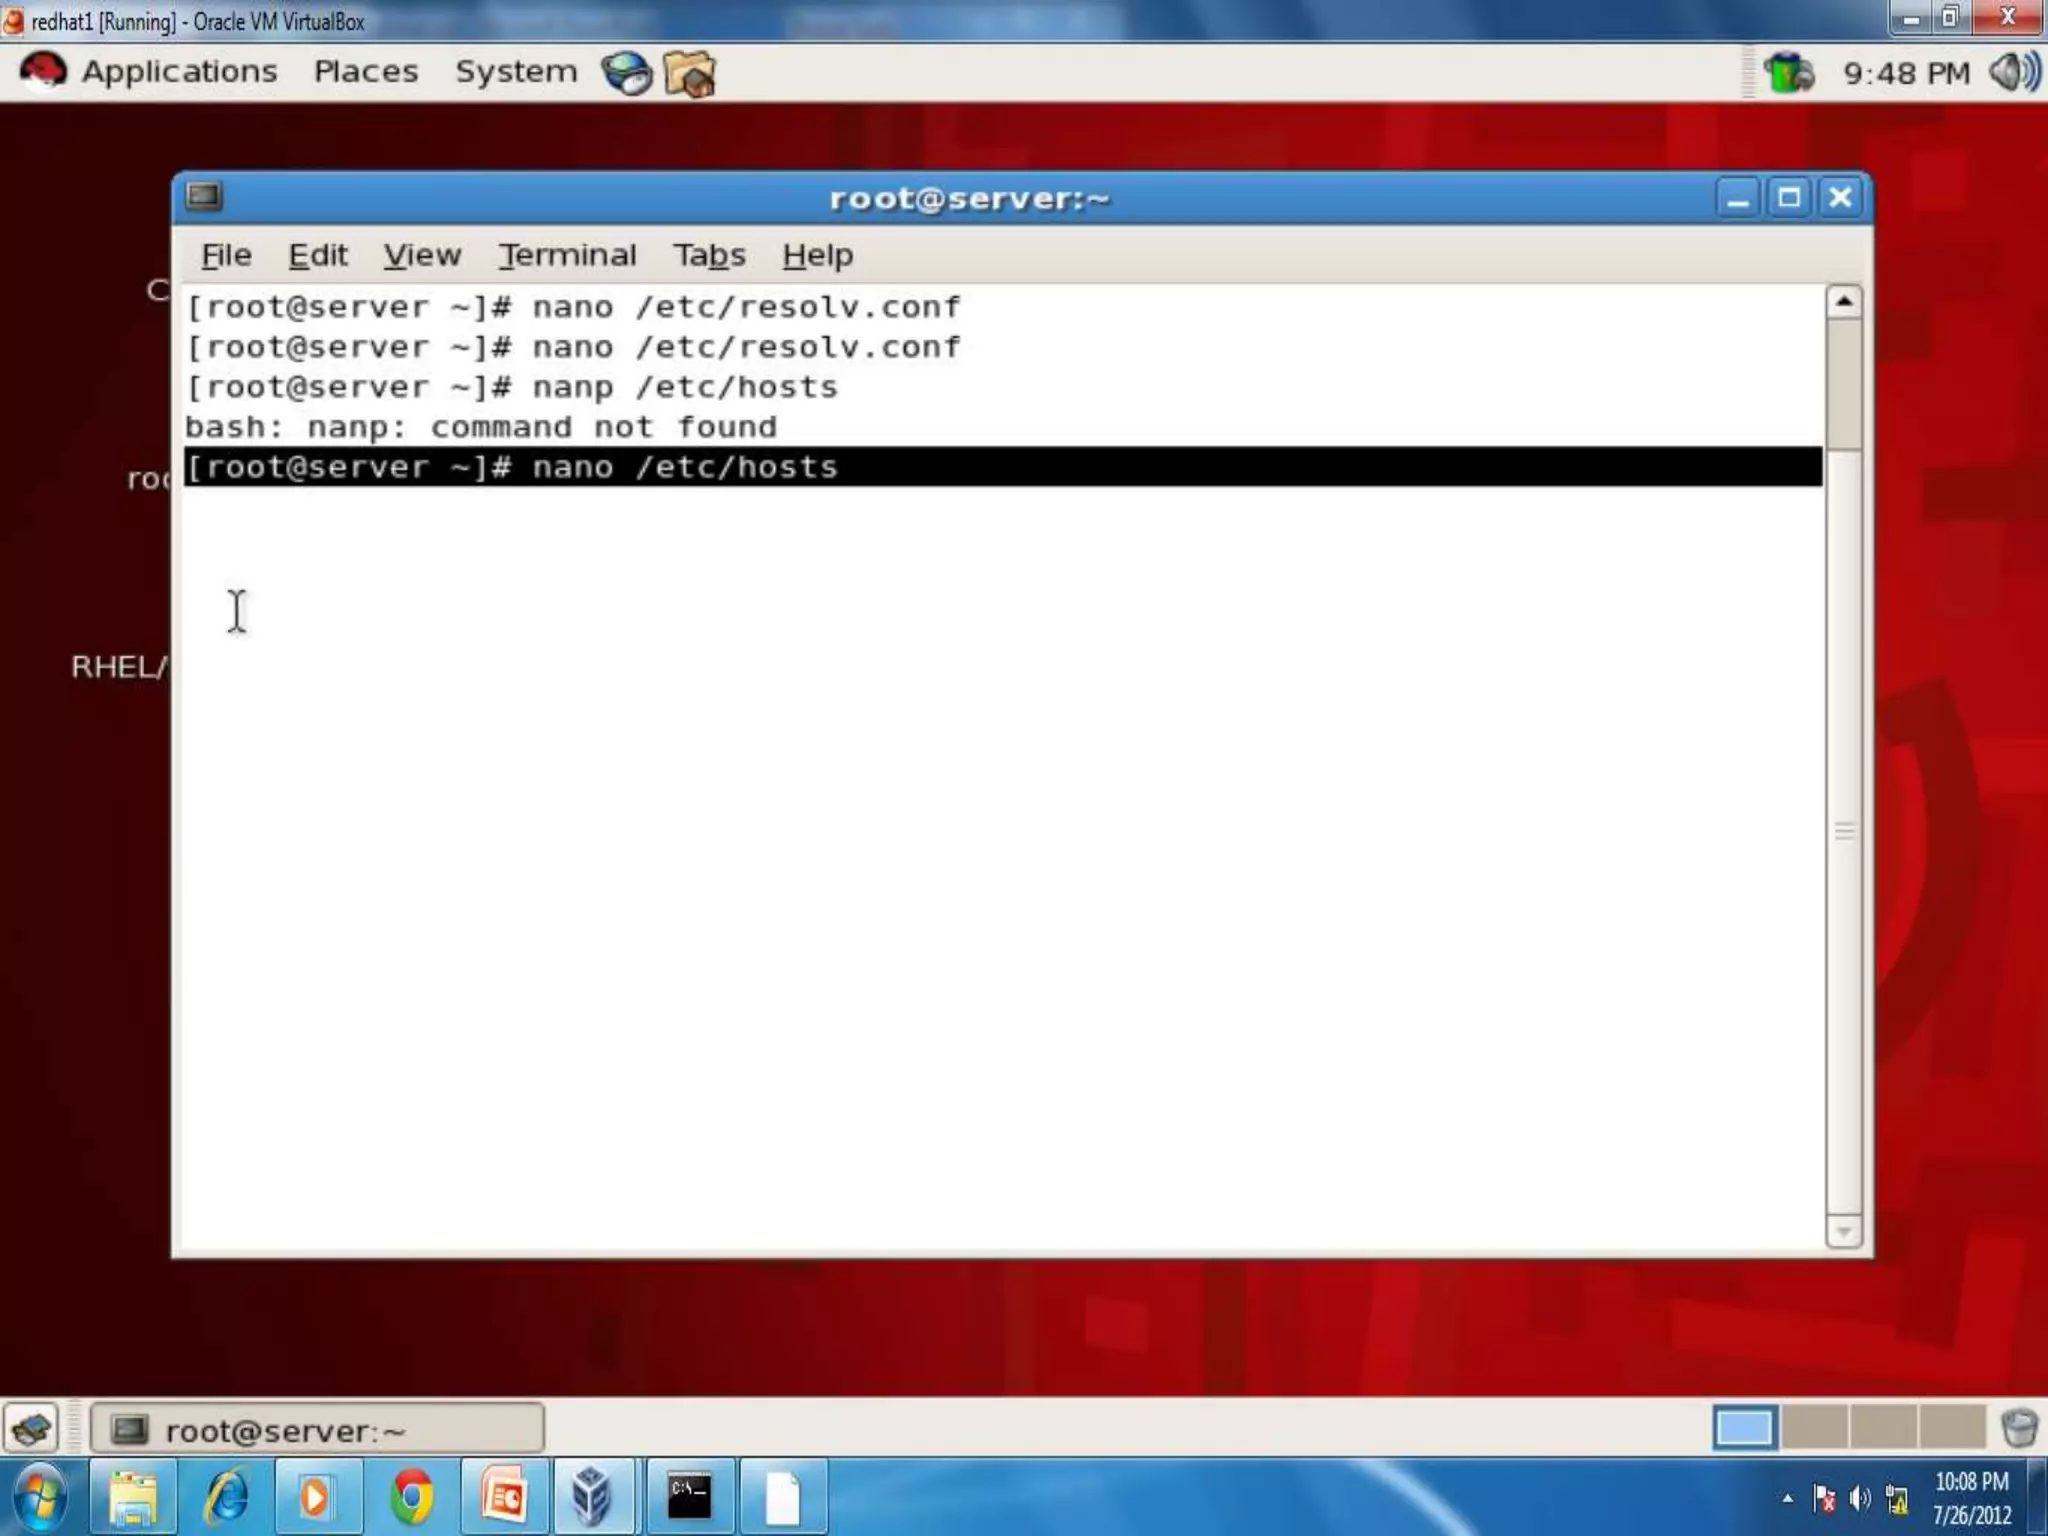2048x1536 pixels.
Task: Open Google Chrome from the Windows taskbar
Action: pyautogui.click(x=411, y=1497)
